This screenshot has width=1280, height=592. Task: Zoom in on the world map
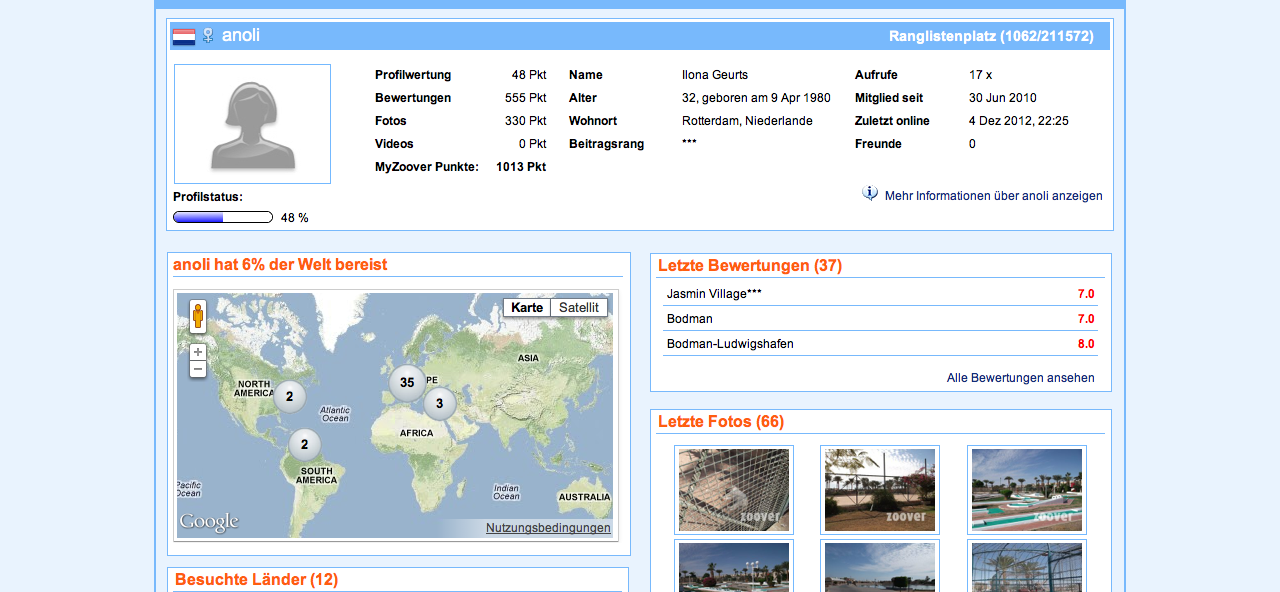click(198, 352)
